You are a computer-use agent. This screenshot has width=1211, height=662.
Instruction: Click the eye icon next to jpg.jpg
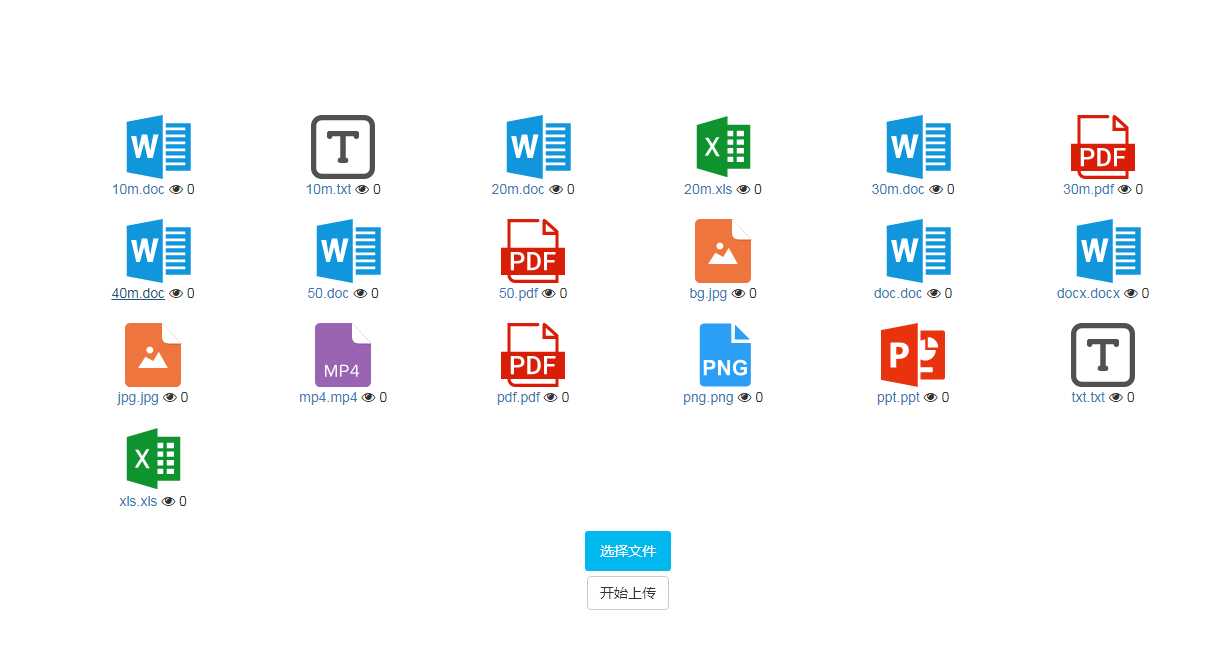tap(170, 397)
